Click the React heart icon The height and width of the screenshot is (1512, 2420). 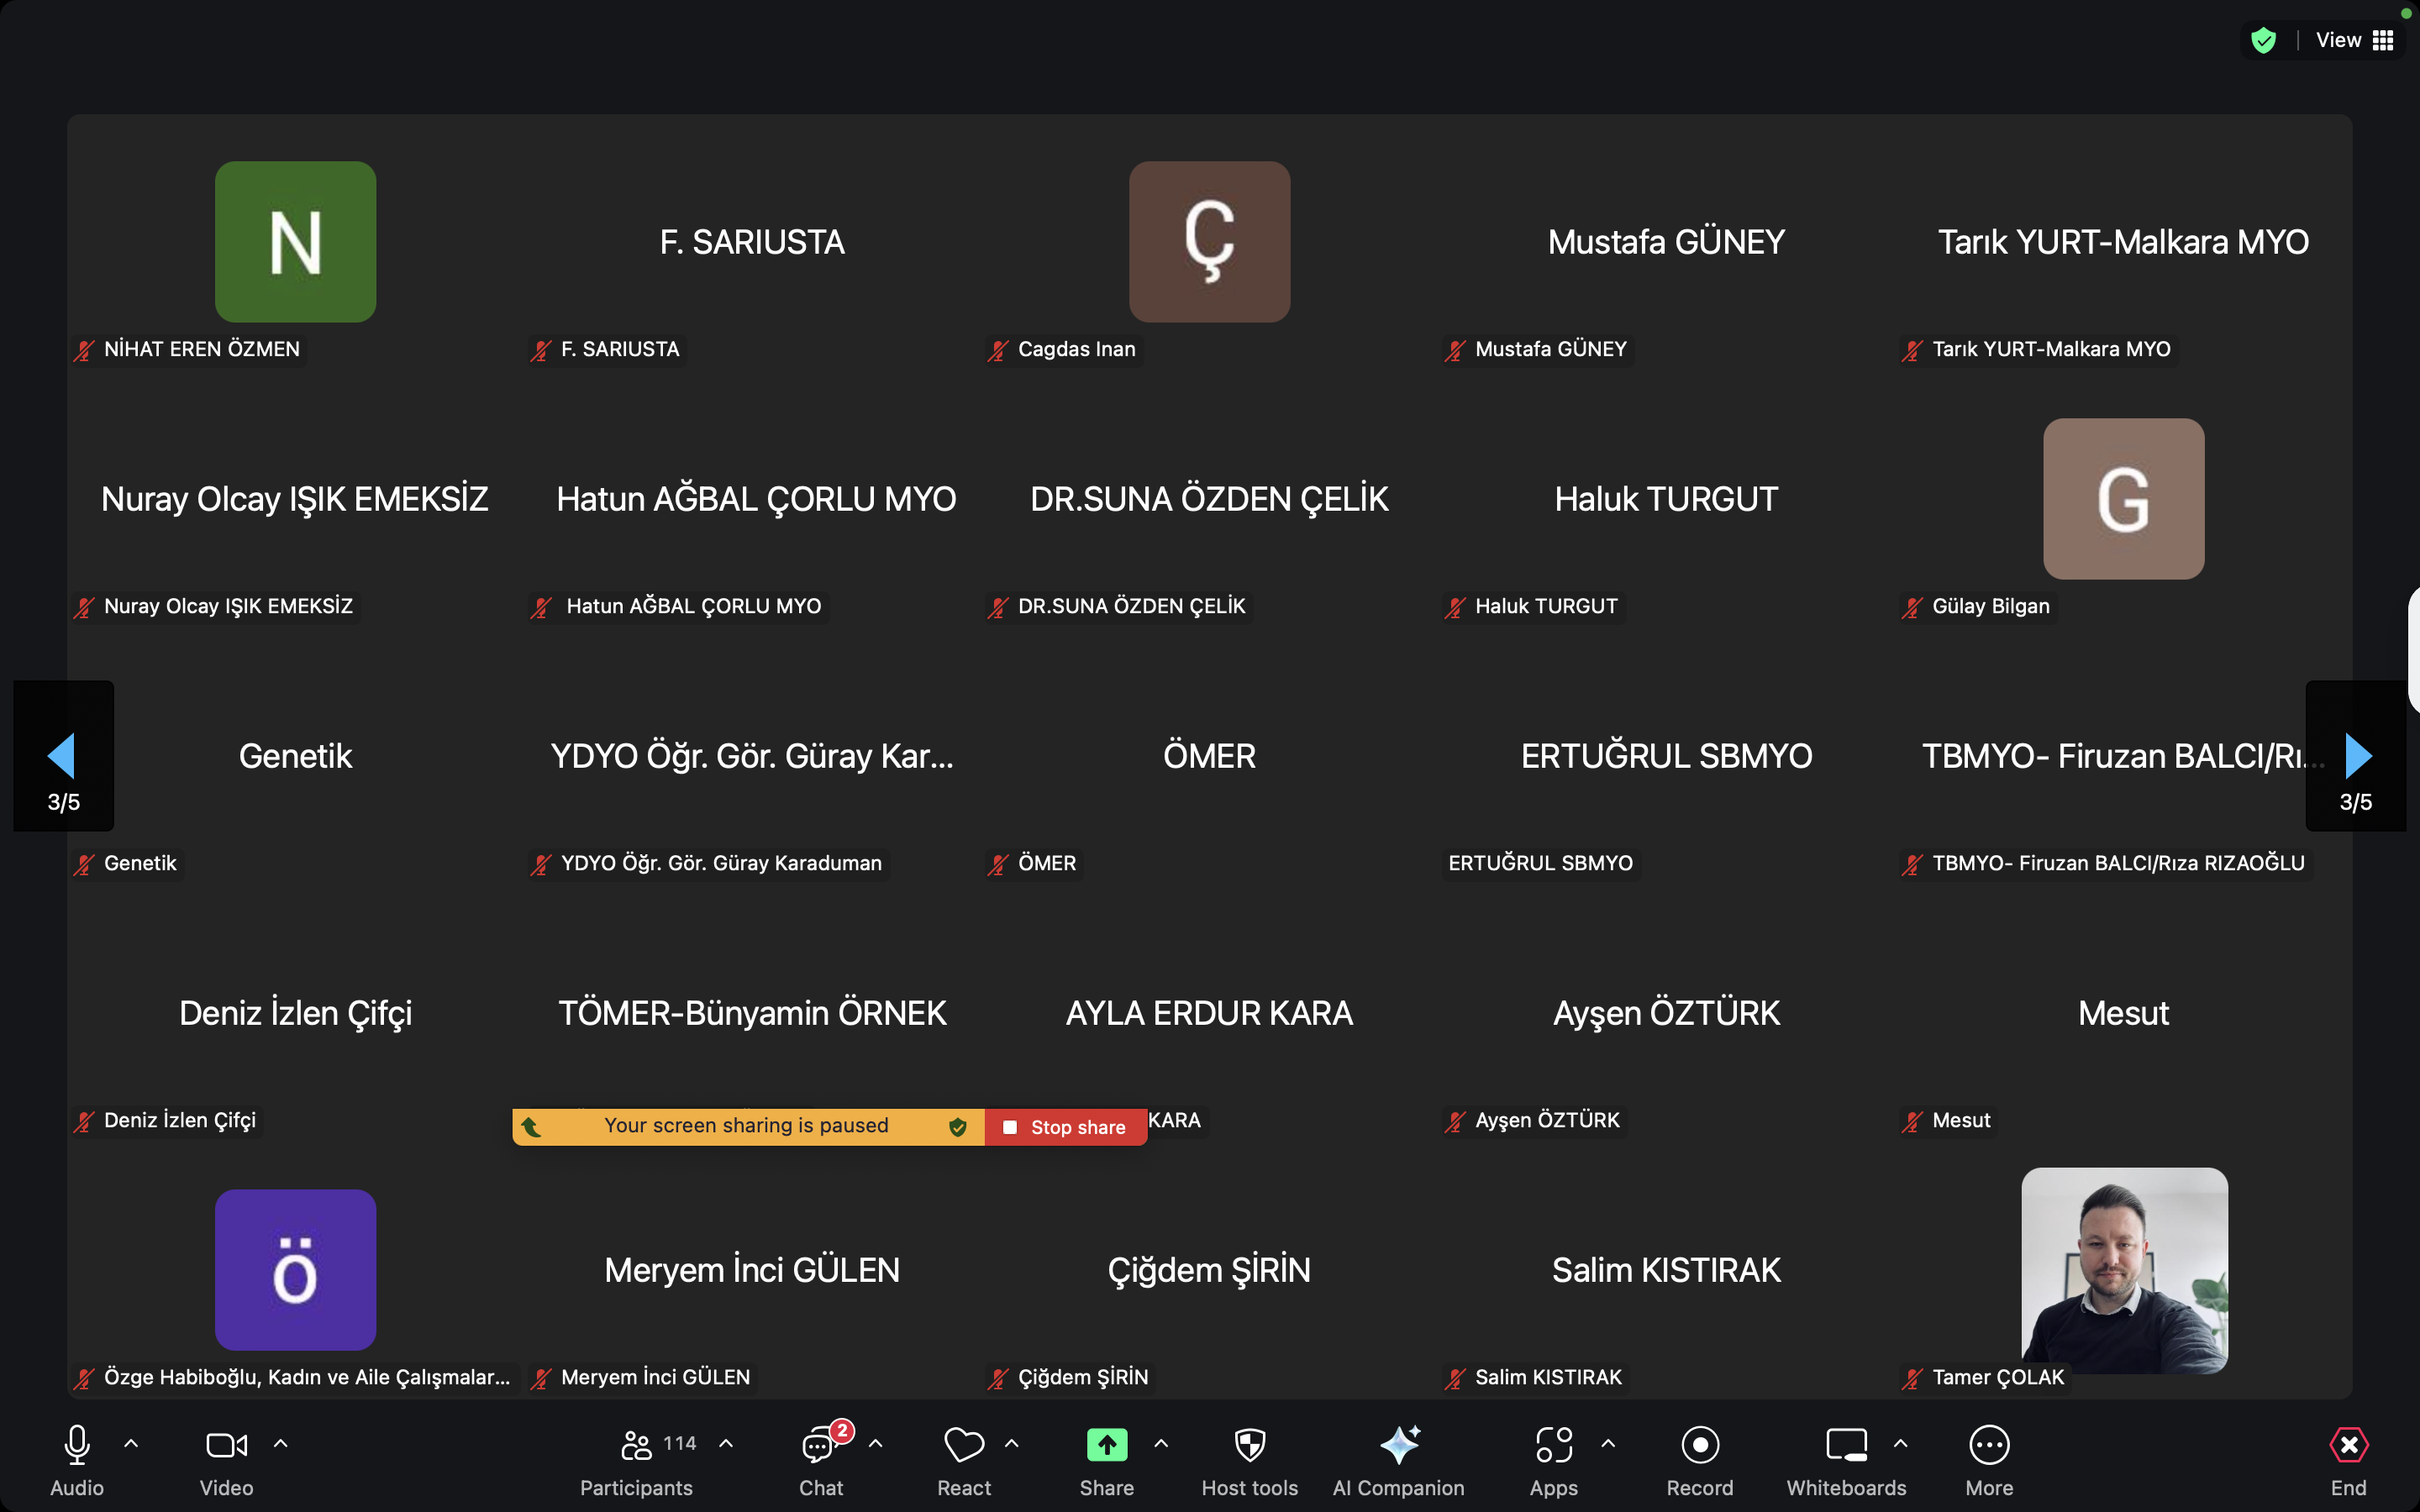964,1445
